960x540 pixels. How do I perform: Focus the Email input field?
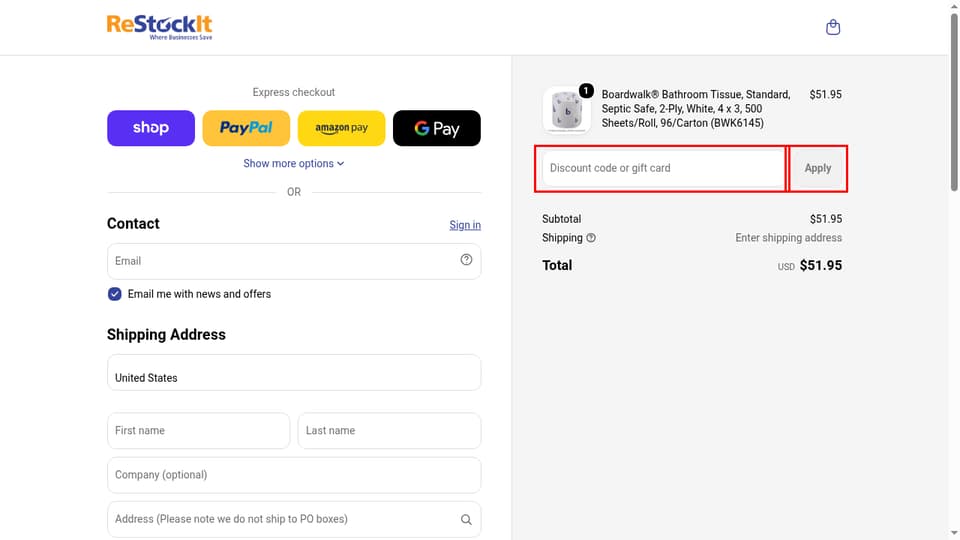(x=294, y=261)
